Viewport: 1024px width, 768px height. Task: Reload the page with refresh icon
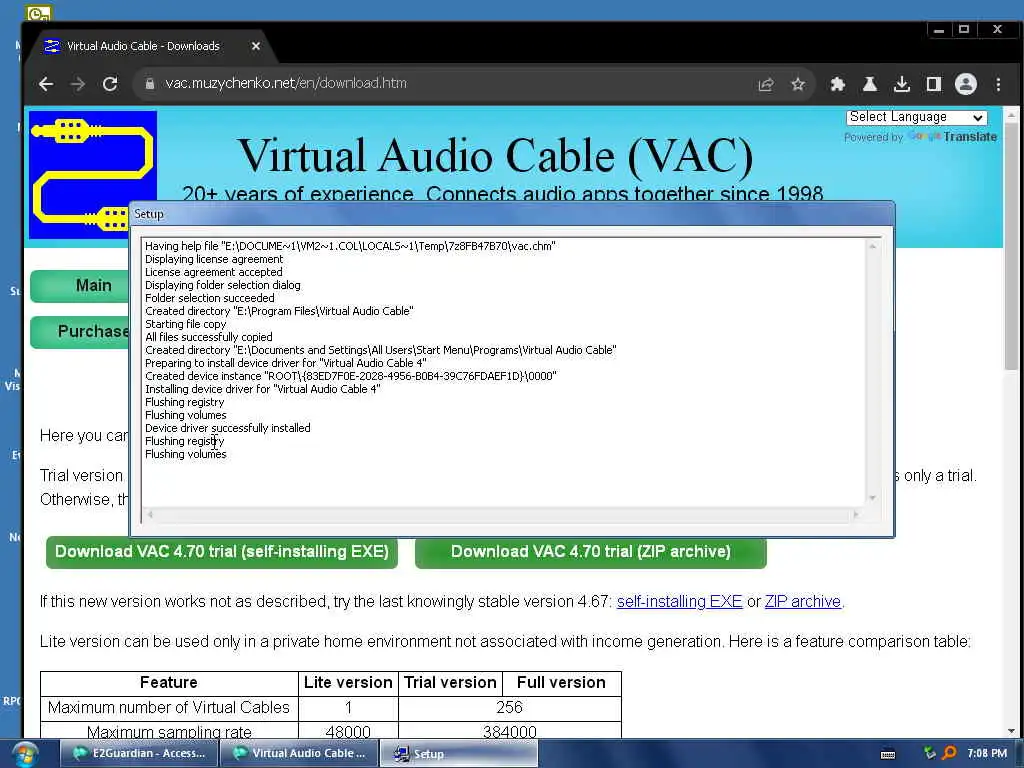(x=110, y=84)
